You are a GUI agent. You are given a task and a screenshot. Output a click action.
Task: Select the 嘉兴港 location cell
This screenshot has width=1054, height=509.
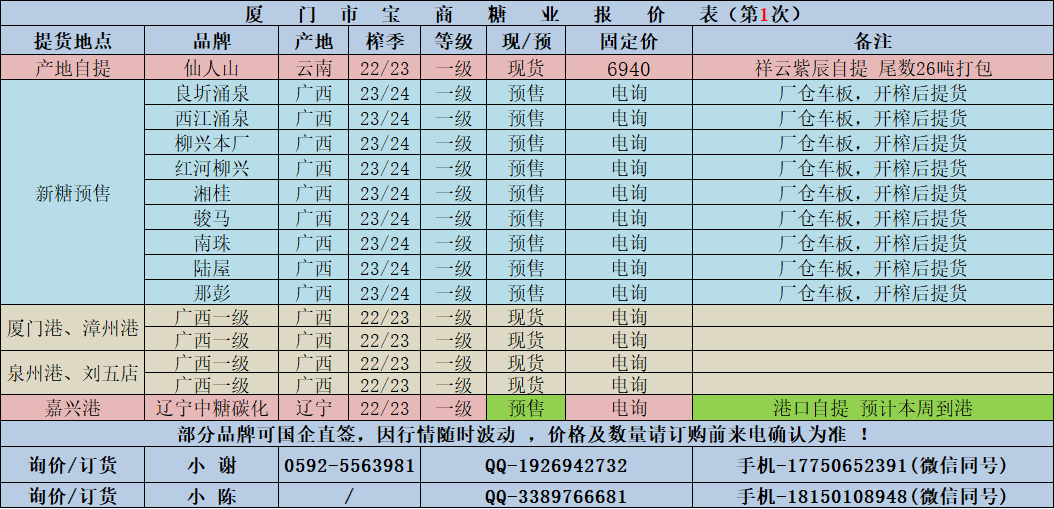[73, 408]
